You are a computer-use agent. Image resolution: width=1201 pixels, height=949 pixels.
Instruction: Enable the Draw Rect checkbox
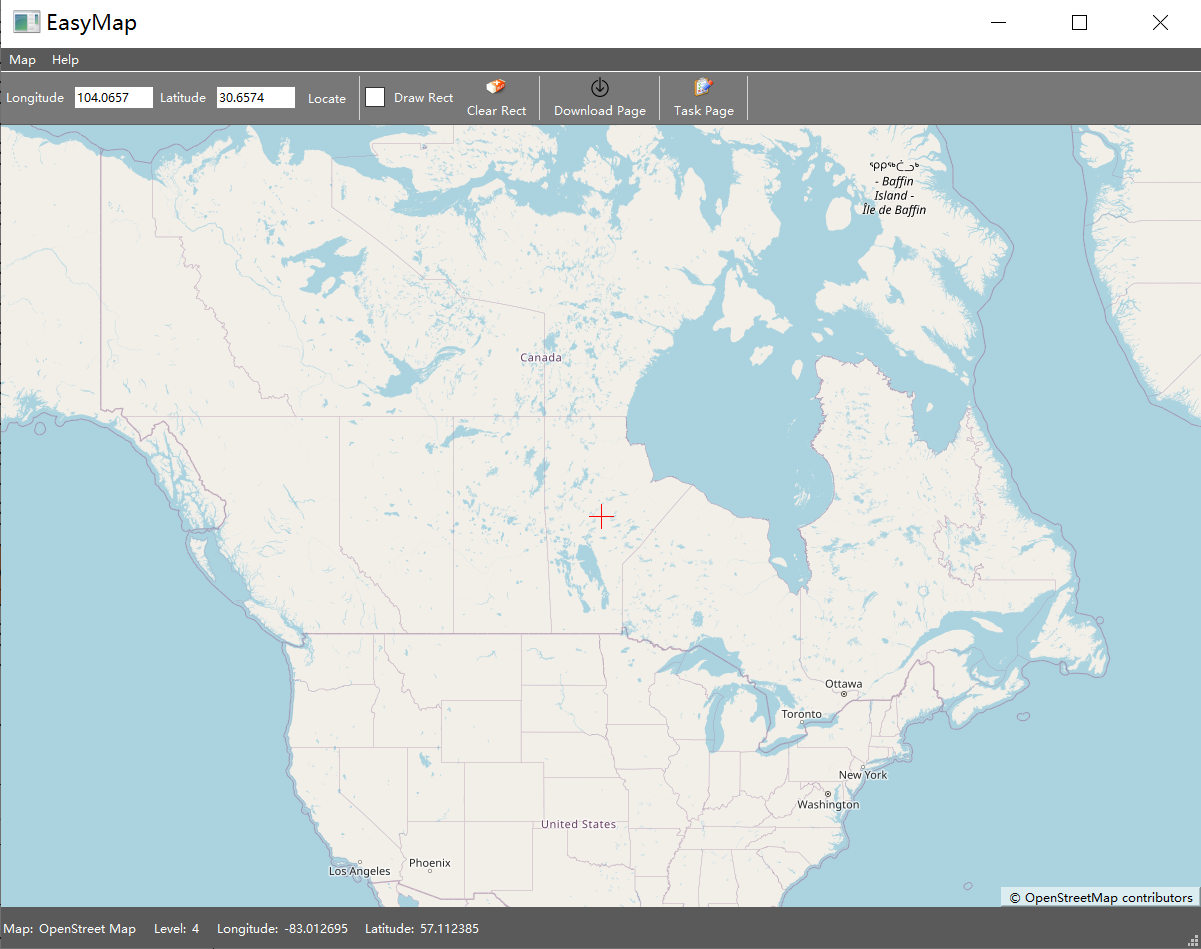375,97
